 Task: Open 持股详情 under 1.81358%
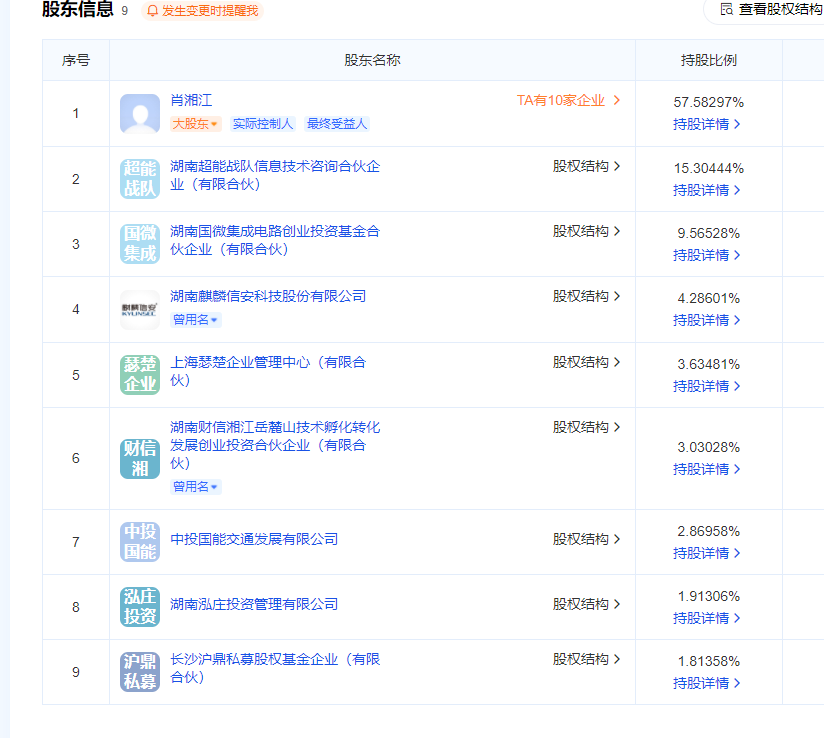click(x=706, y=683)
